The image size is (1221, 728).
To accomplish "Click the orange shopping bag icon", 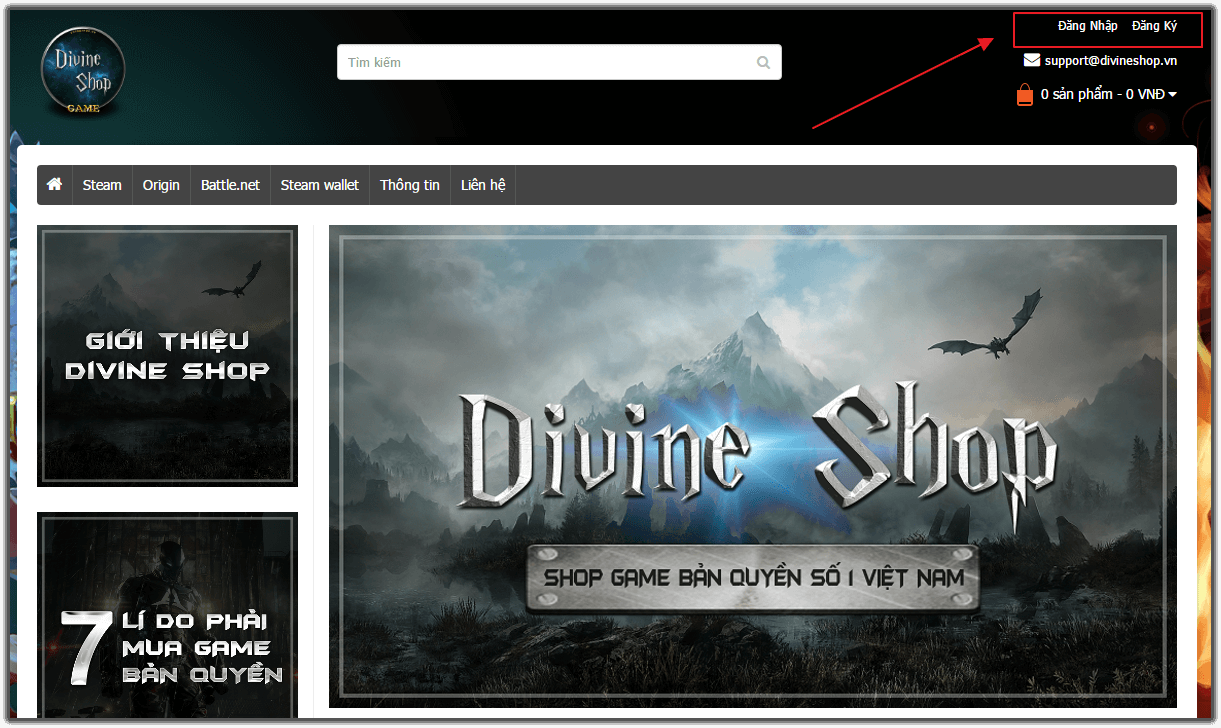I will click(1025, 95).
